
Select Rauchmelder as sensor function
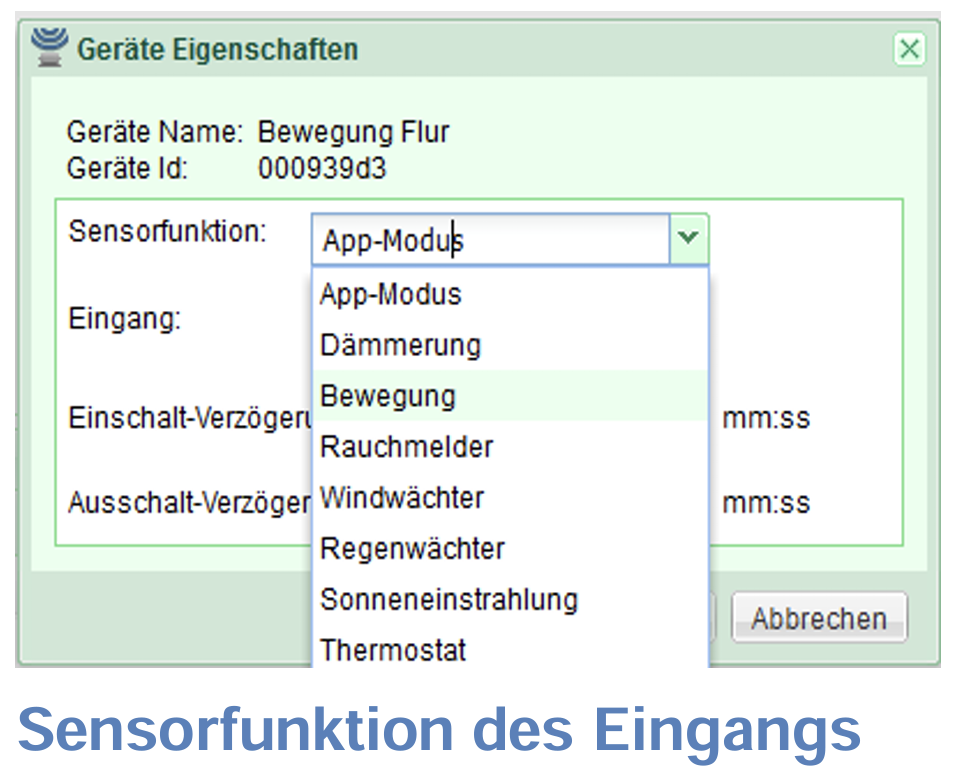coord(406,447)
